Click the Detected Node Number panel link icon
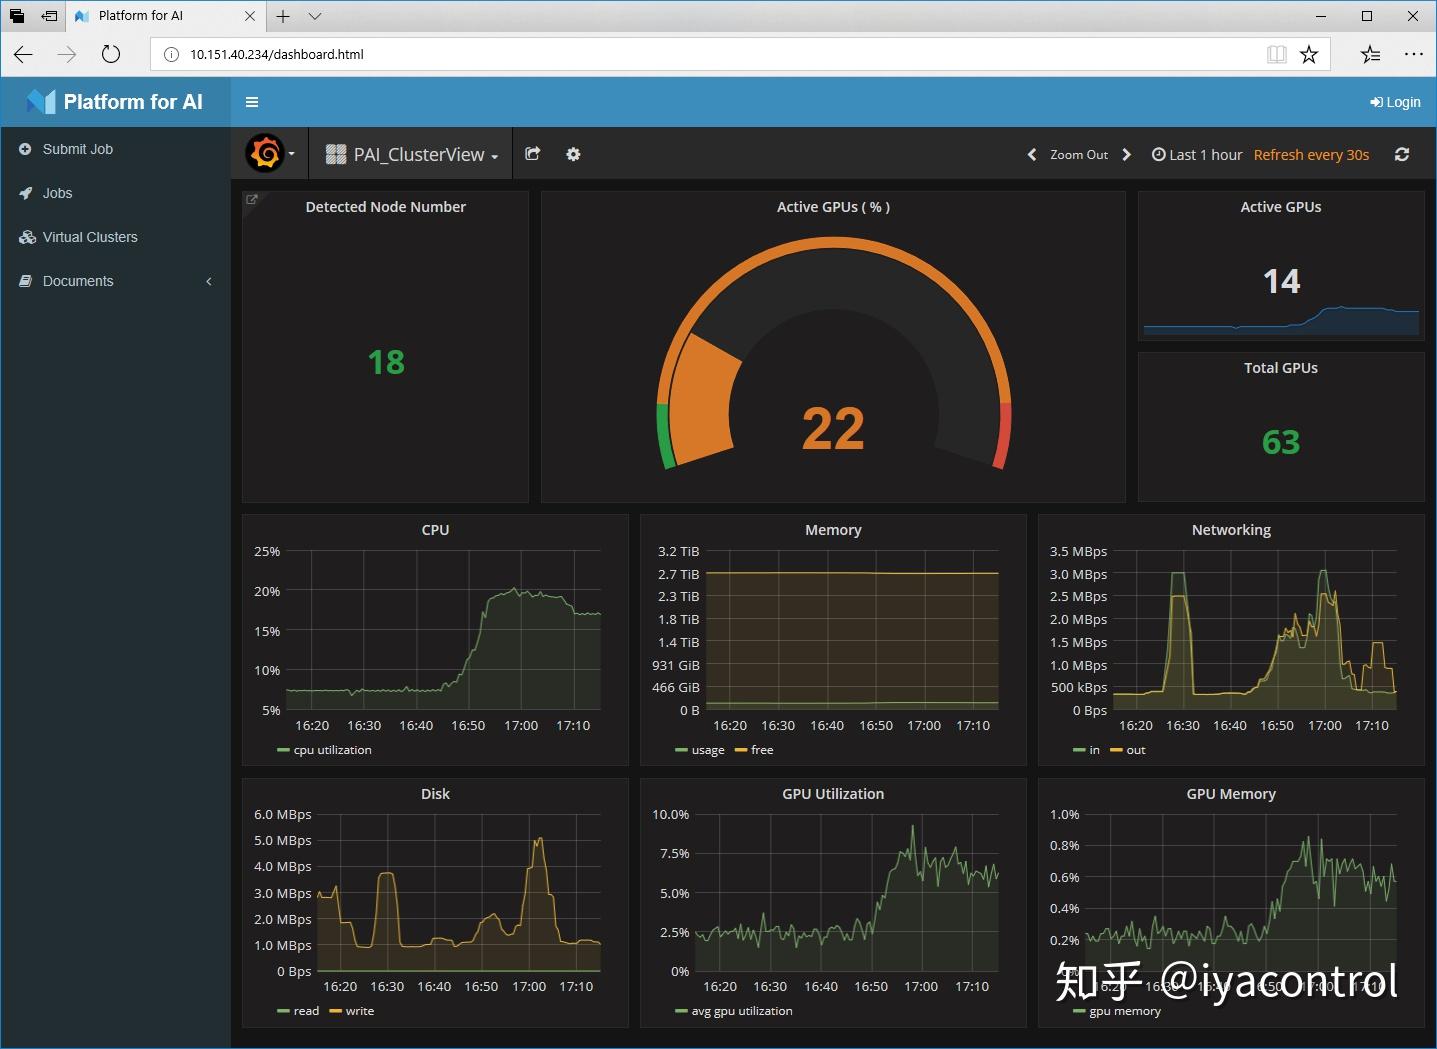1437x1049 pixels. pyautogui.click(x=252, y=200)
